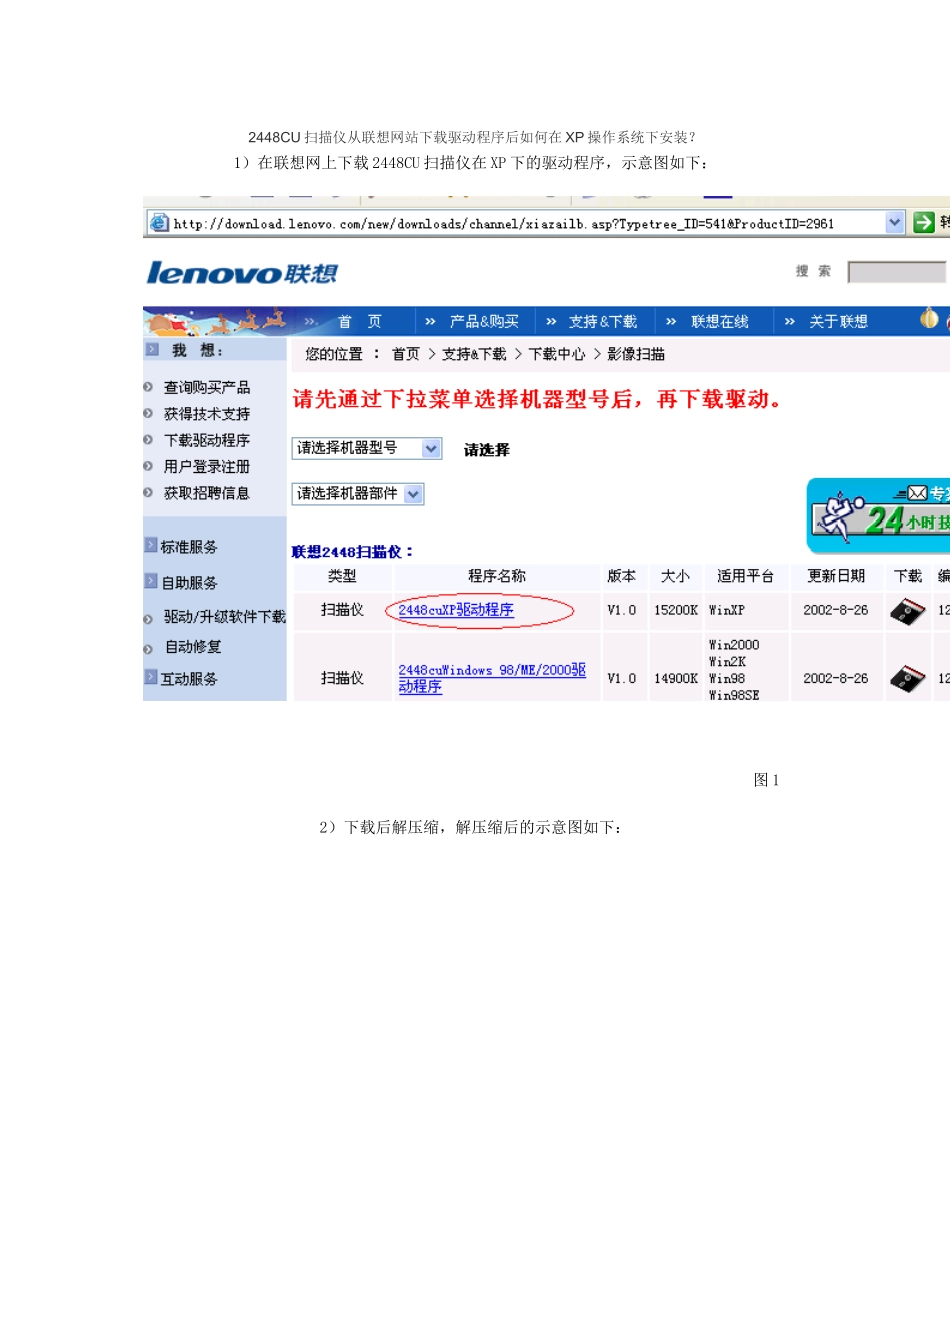Screen dimensions: 950x1344
Task: Open 请选择机器部件 dropdown
Action: tap(358, 493)
